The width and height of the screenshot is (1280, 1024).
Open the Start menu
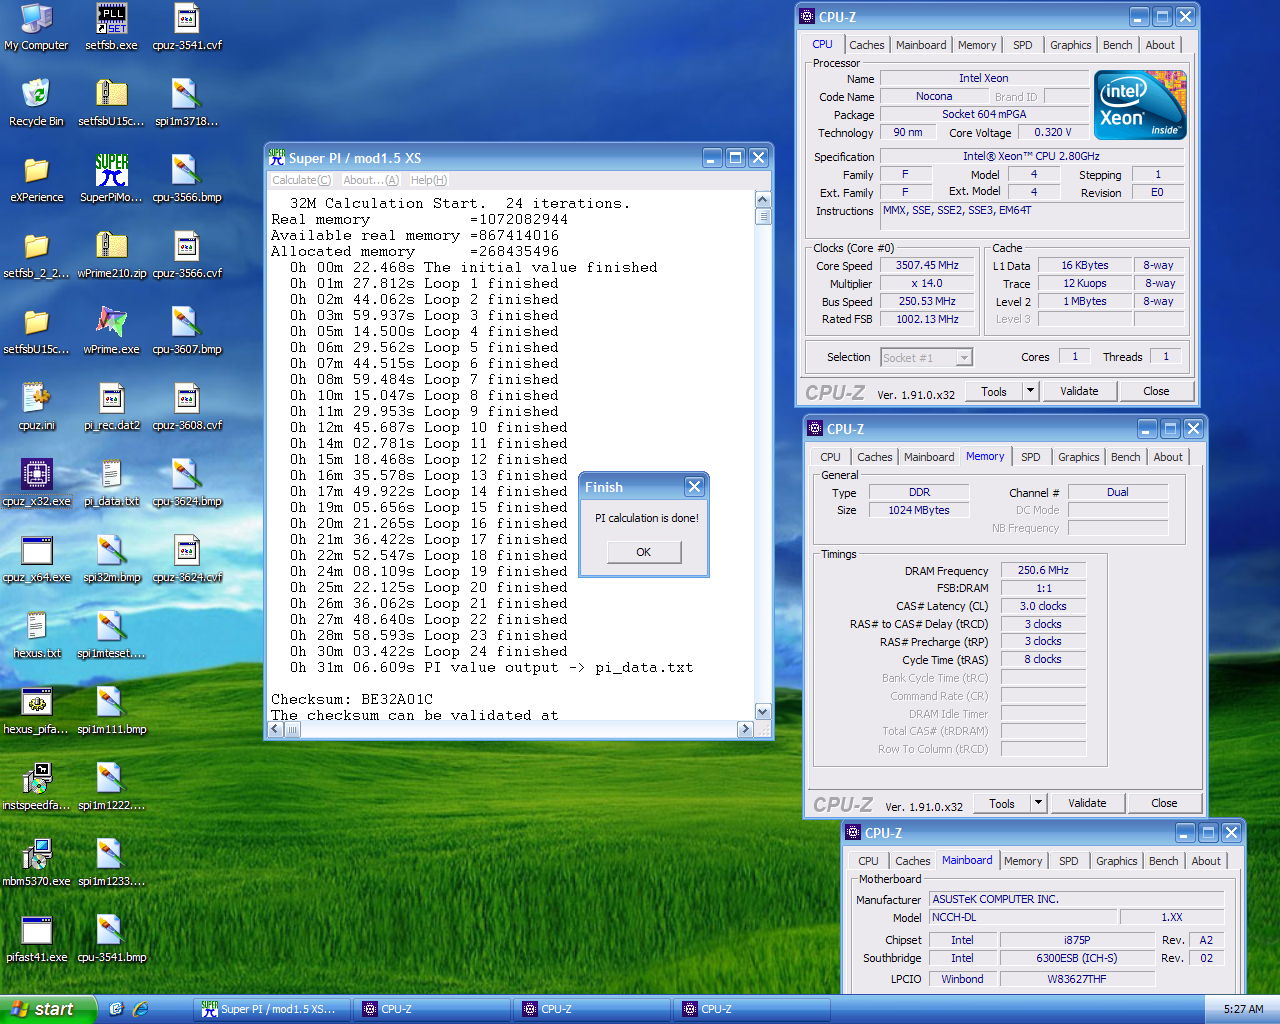(x=48, y=1009)
